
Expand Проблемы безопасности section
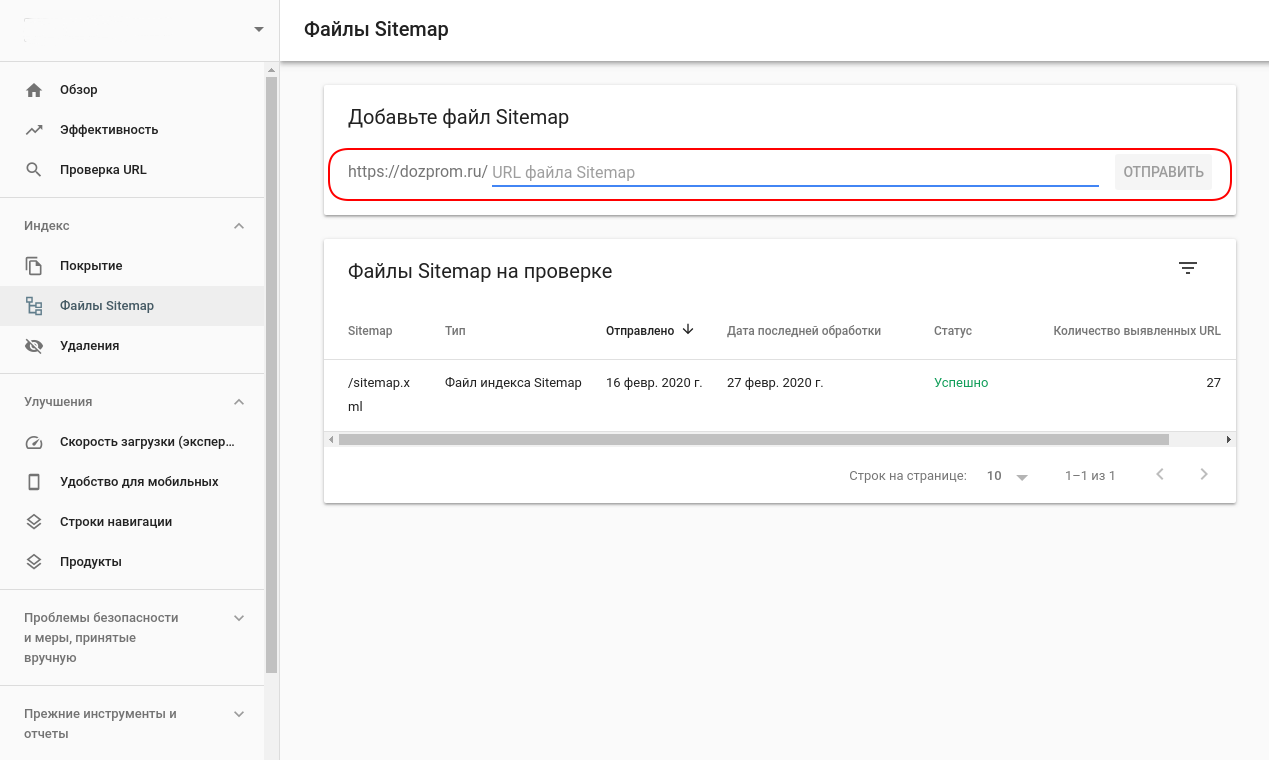[239, 618]
